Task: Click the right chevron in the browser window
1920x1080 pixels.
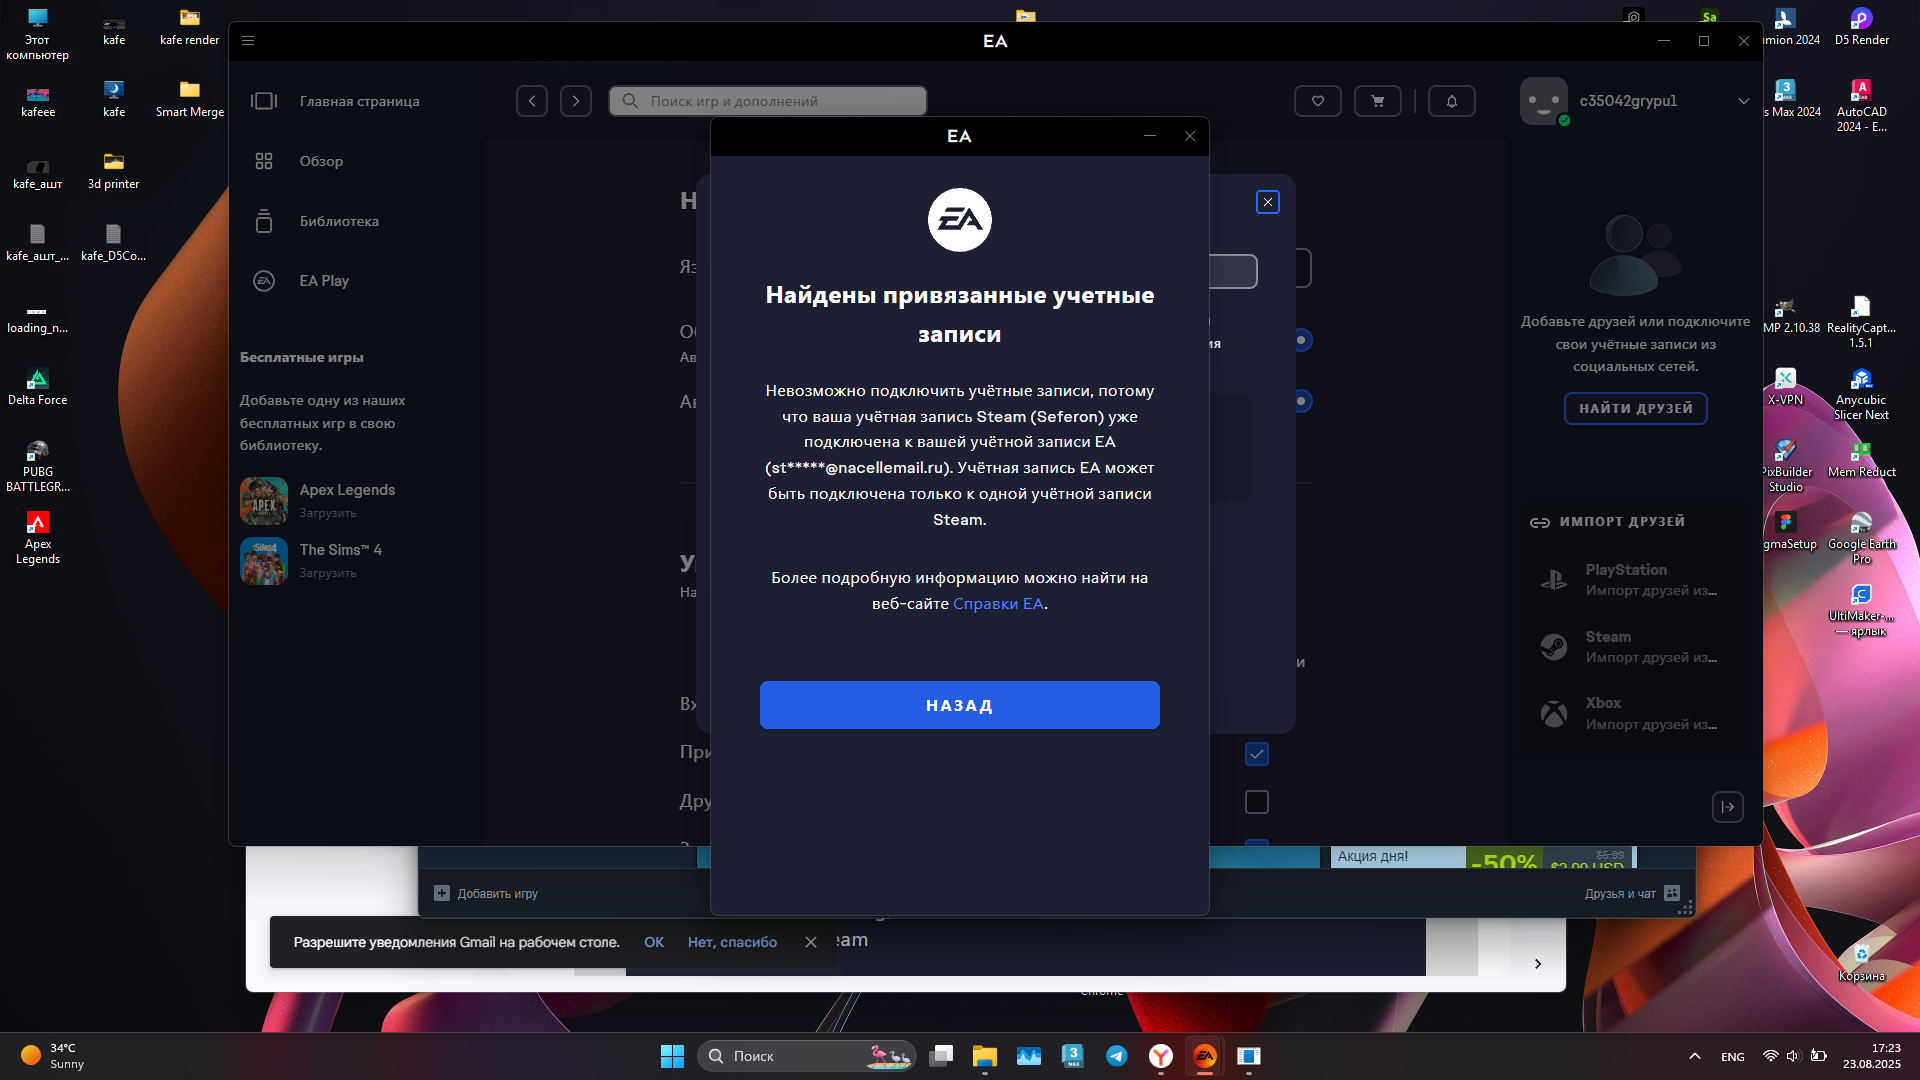Action: click(x=1538, y=964)
